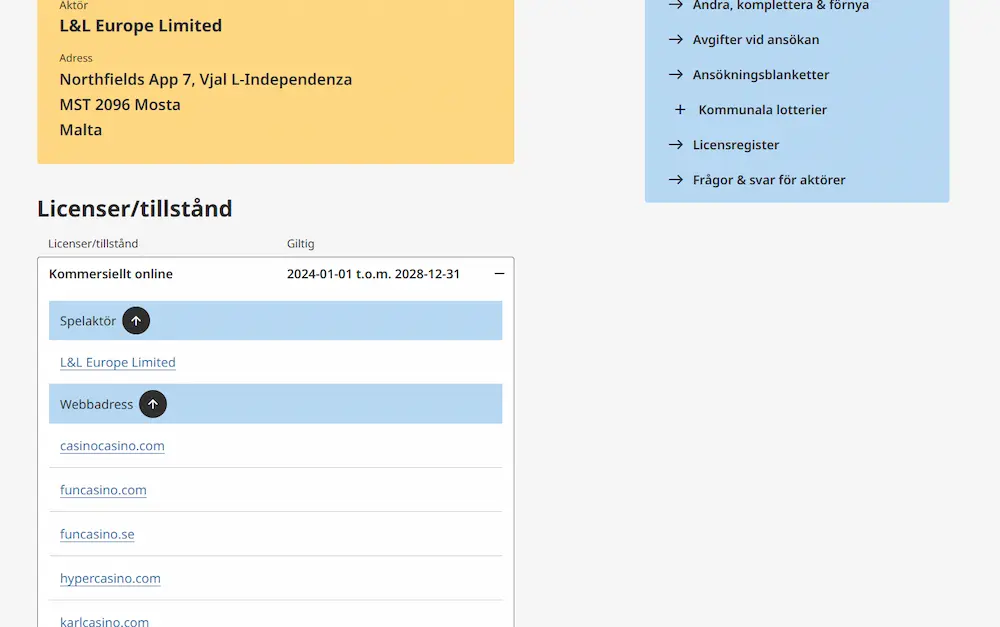Select the validity dates 2024-01-01 t.o.m. 2028-12-31
The height and width of the screenshot is (627, 1000).
pyautogui.click(x=373, y=274)
